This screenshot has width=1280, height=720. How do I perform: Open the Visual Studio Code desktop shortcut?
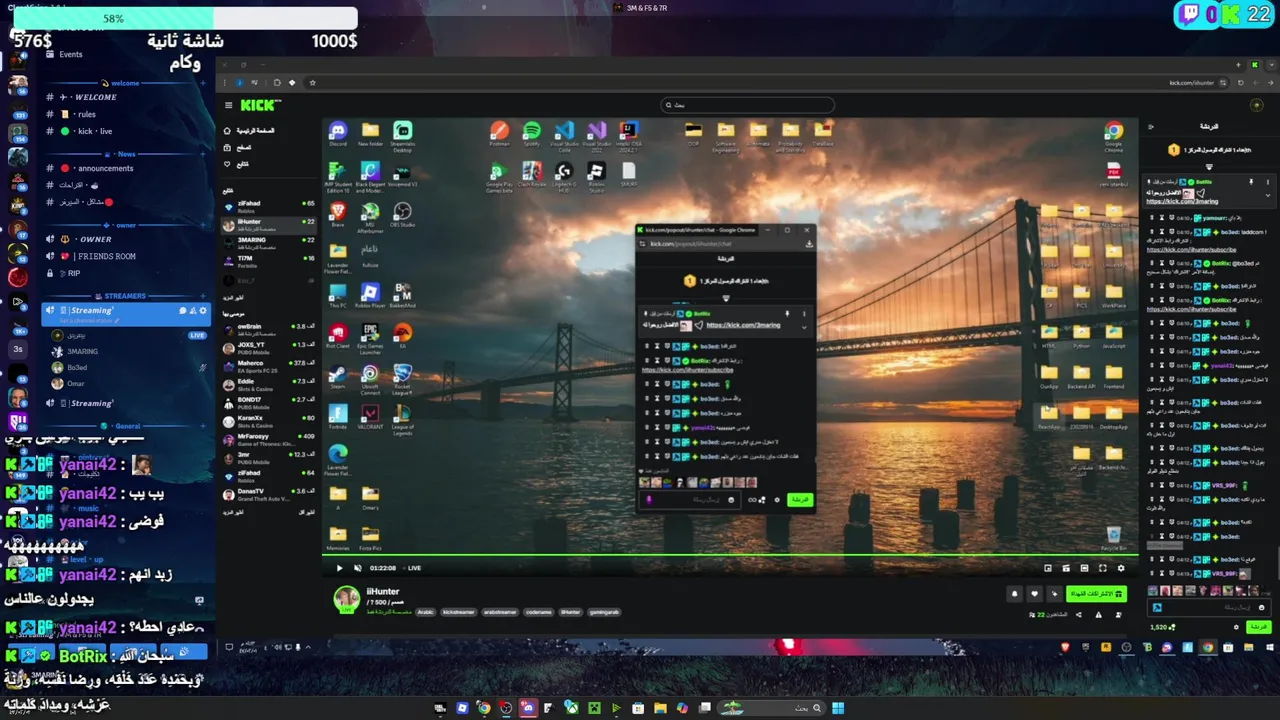[x=564, y=136]
